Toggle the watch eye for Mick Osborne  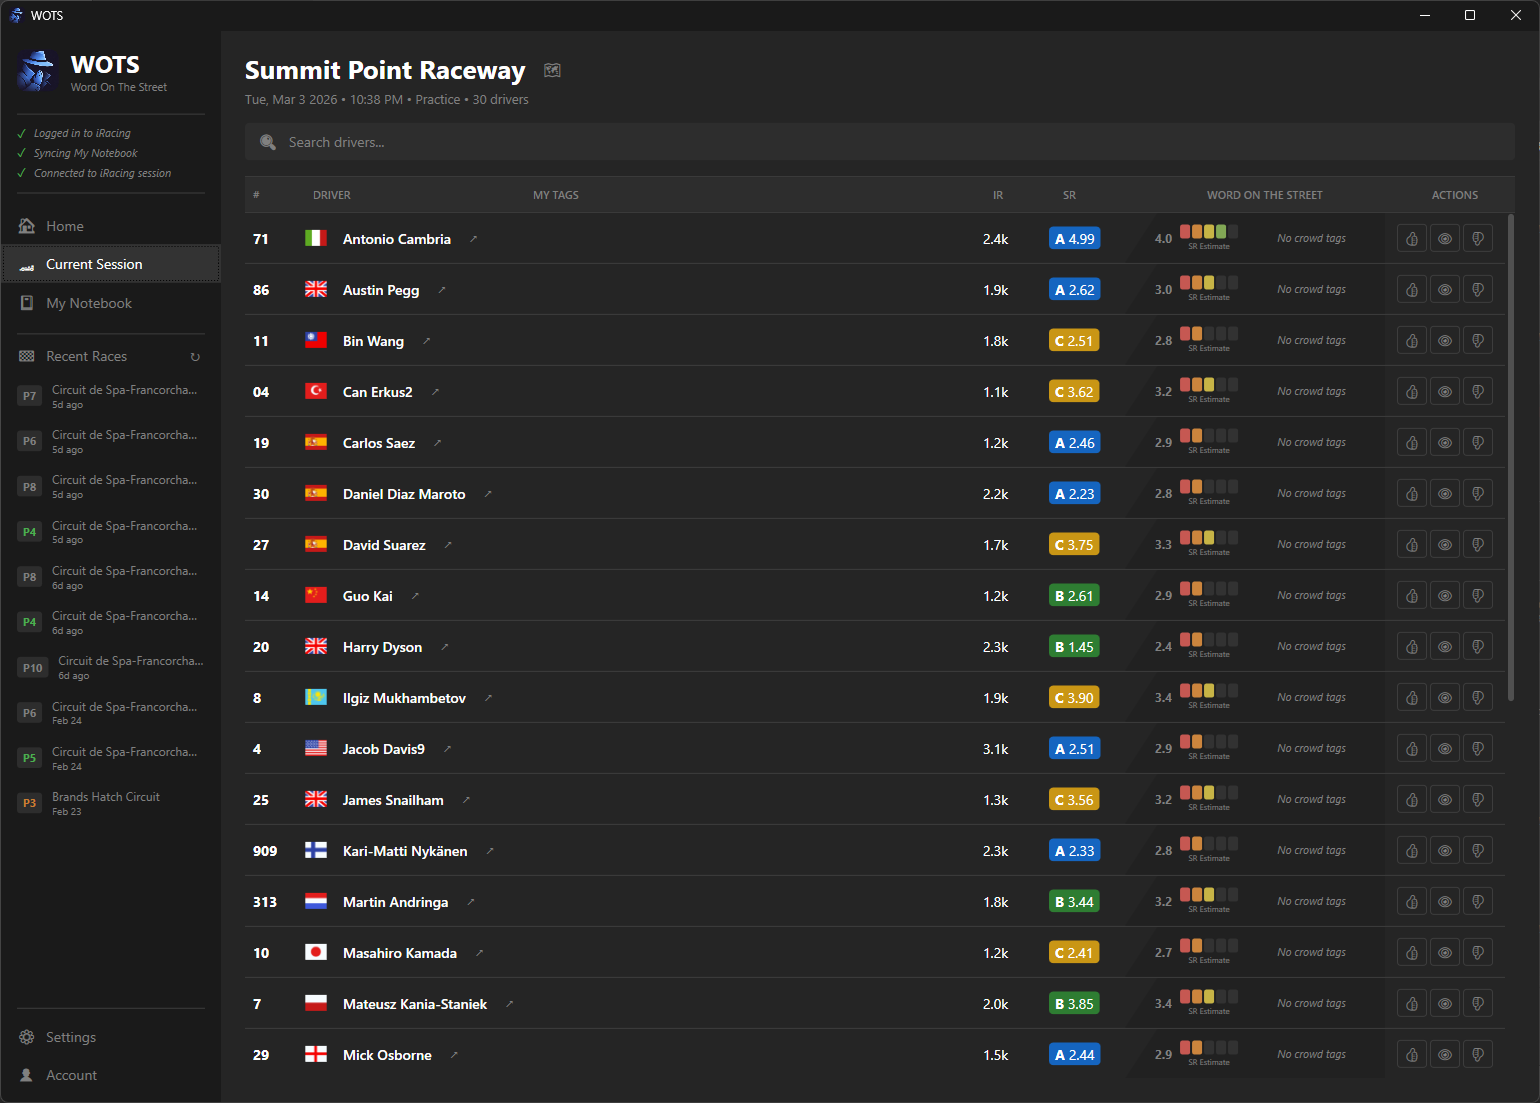click(1444, 1055)
